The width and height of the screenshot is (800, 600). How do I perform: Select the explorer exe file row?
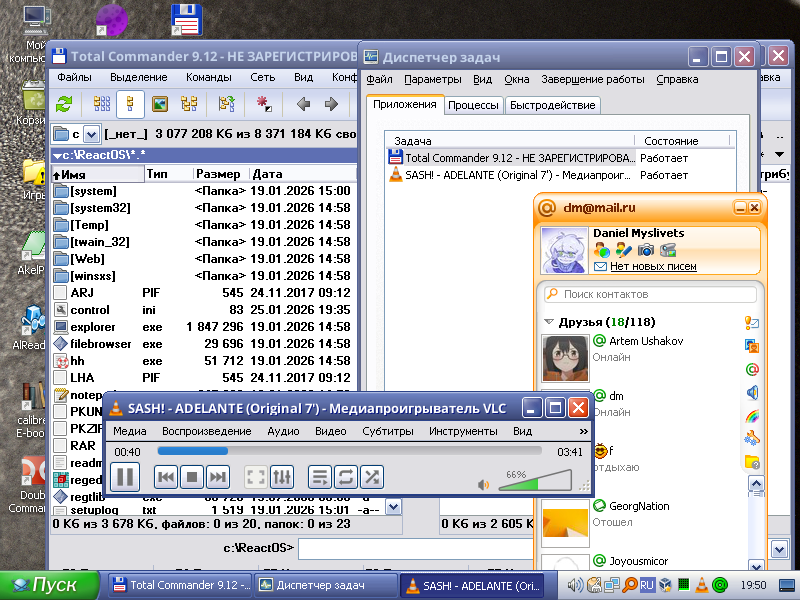pyautogui.click(x=203, y=327)
